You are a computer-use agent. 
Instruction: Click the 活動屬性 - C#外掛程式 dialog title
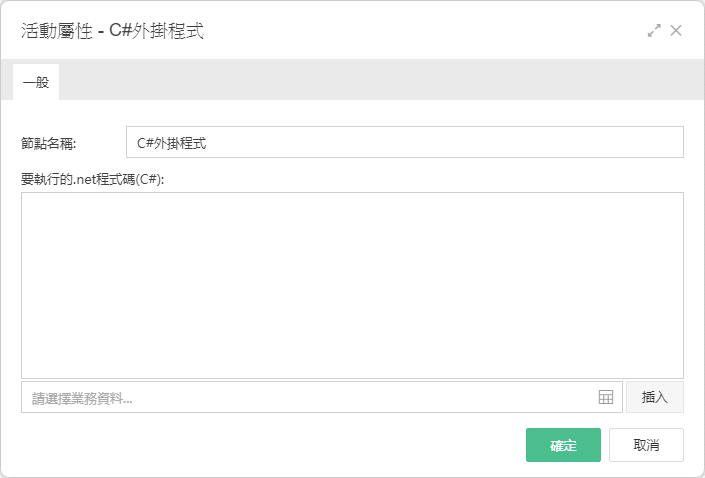pos(112,31)
